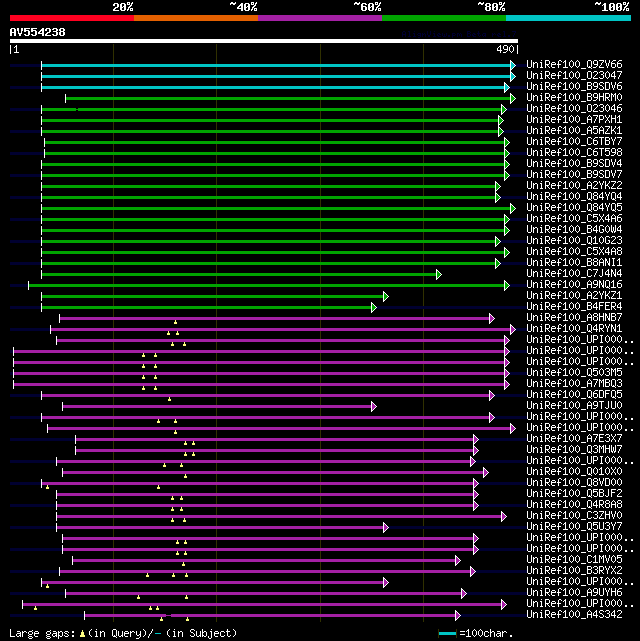
Task: Open the UniRef100_B9SDV6 hit
Action: pyautogui.click(x=574, y=86)
